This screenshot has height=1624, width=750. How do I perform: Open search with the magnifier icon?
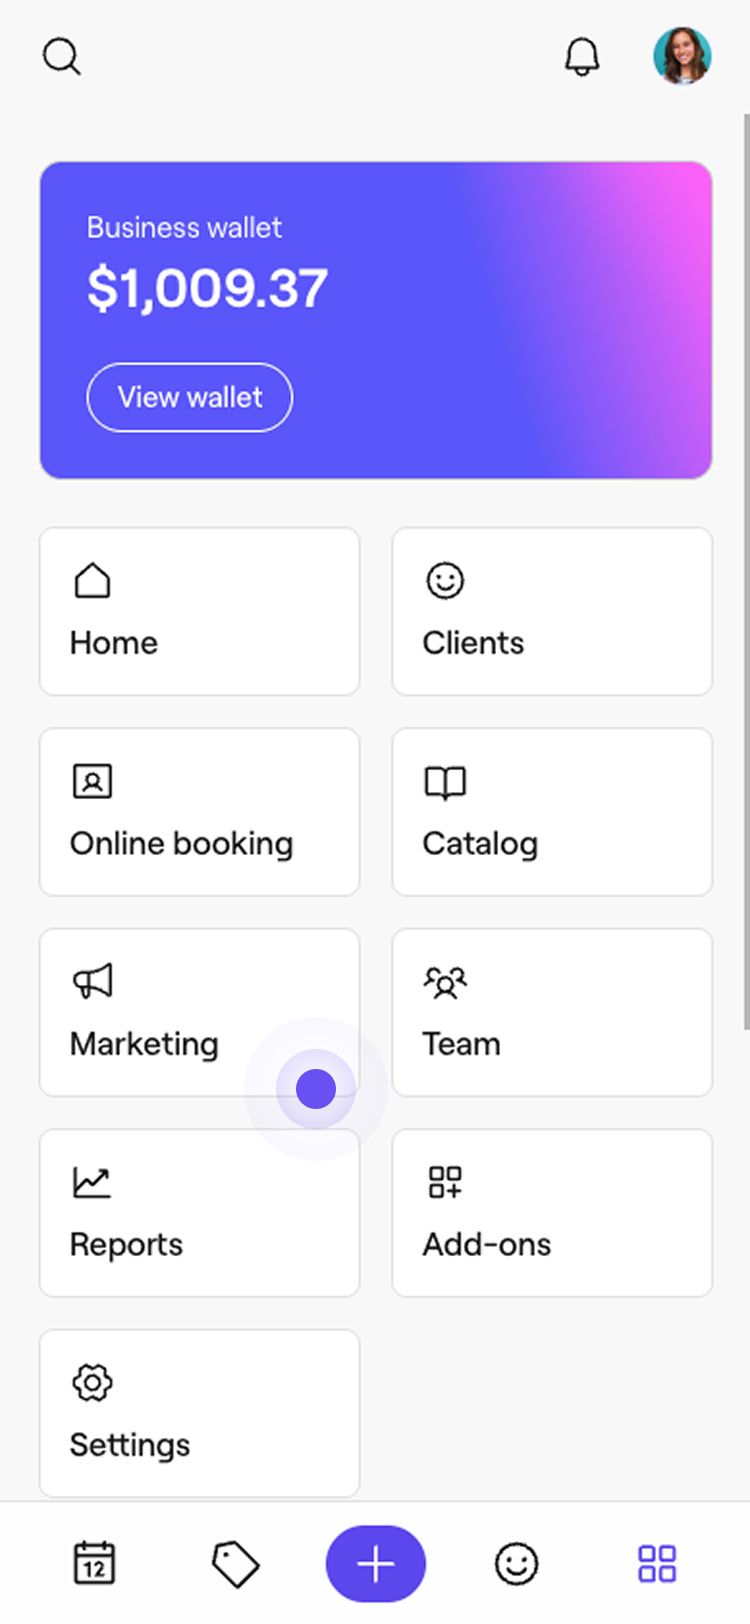pos(61,57)
